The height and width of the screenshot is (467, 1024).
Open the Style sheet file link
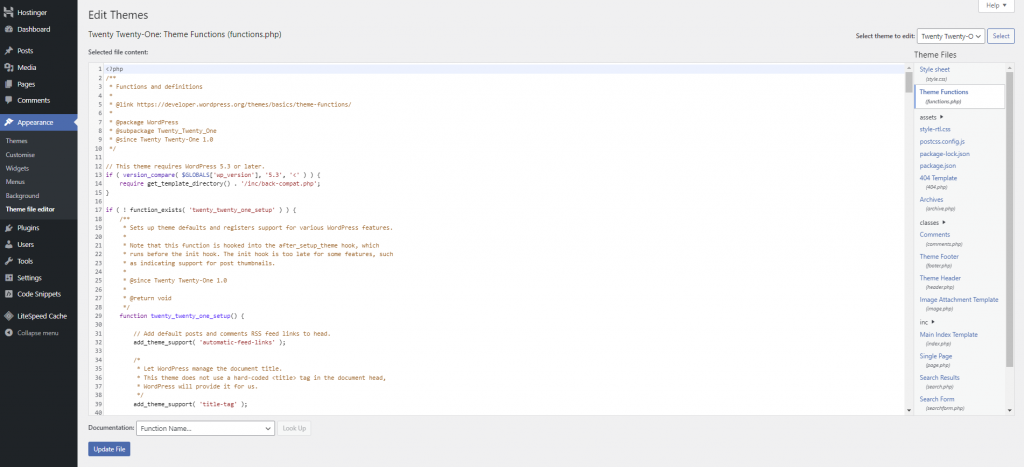pyautogui.click(x=936, y=69)
